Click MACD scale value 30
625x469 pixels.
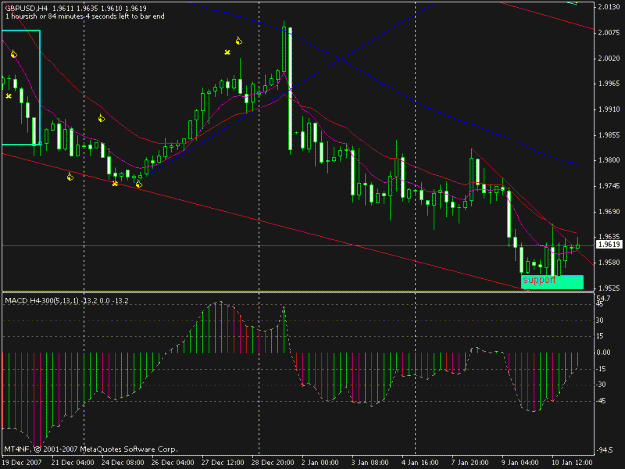(x=600, y=320)
